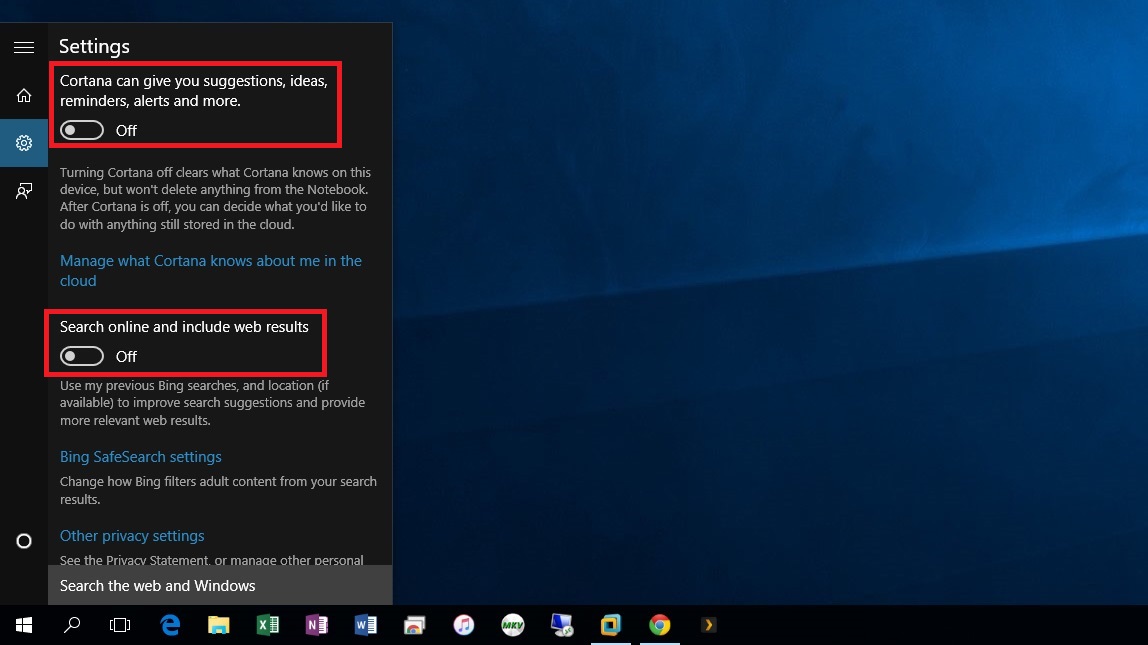Viewport: 1148px width, 645px height.
Task: Open Bing SafeSearch settings link
Action: click(141, 457)
